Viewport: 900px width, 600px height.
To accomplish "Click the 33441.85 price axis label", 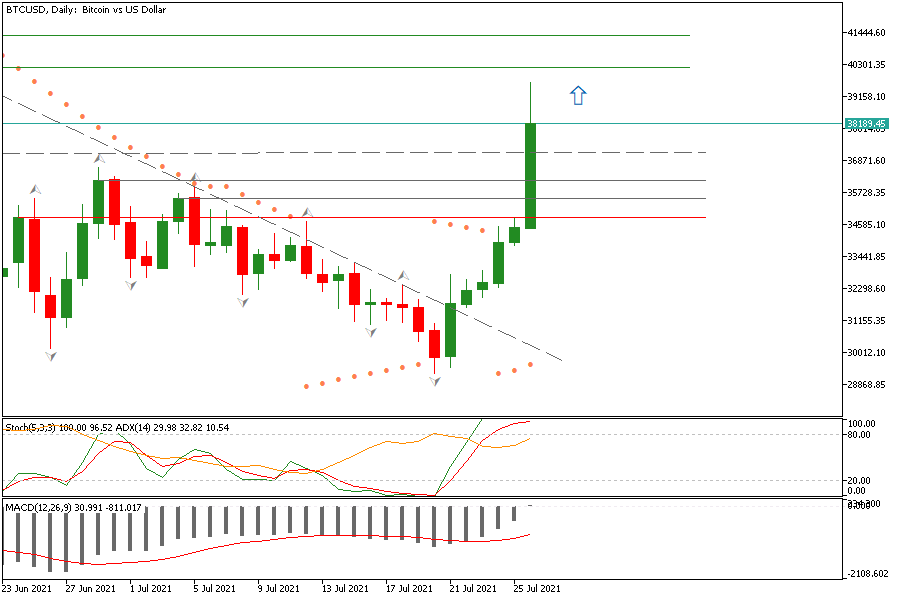I will [x=867, y=257].
